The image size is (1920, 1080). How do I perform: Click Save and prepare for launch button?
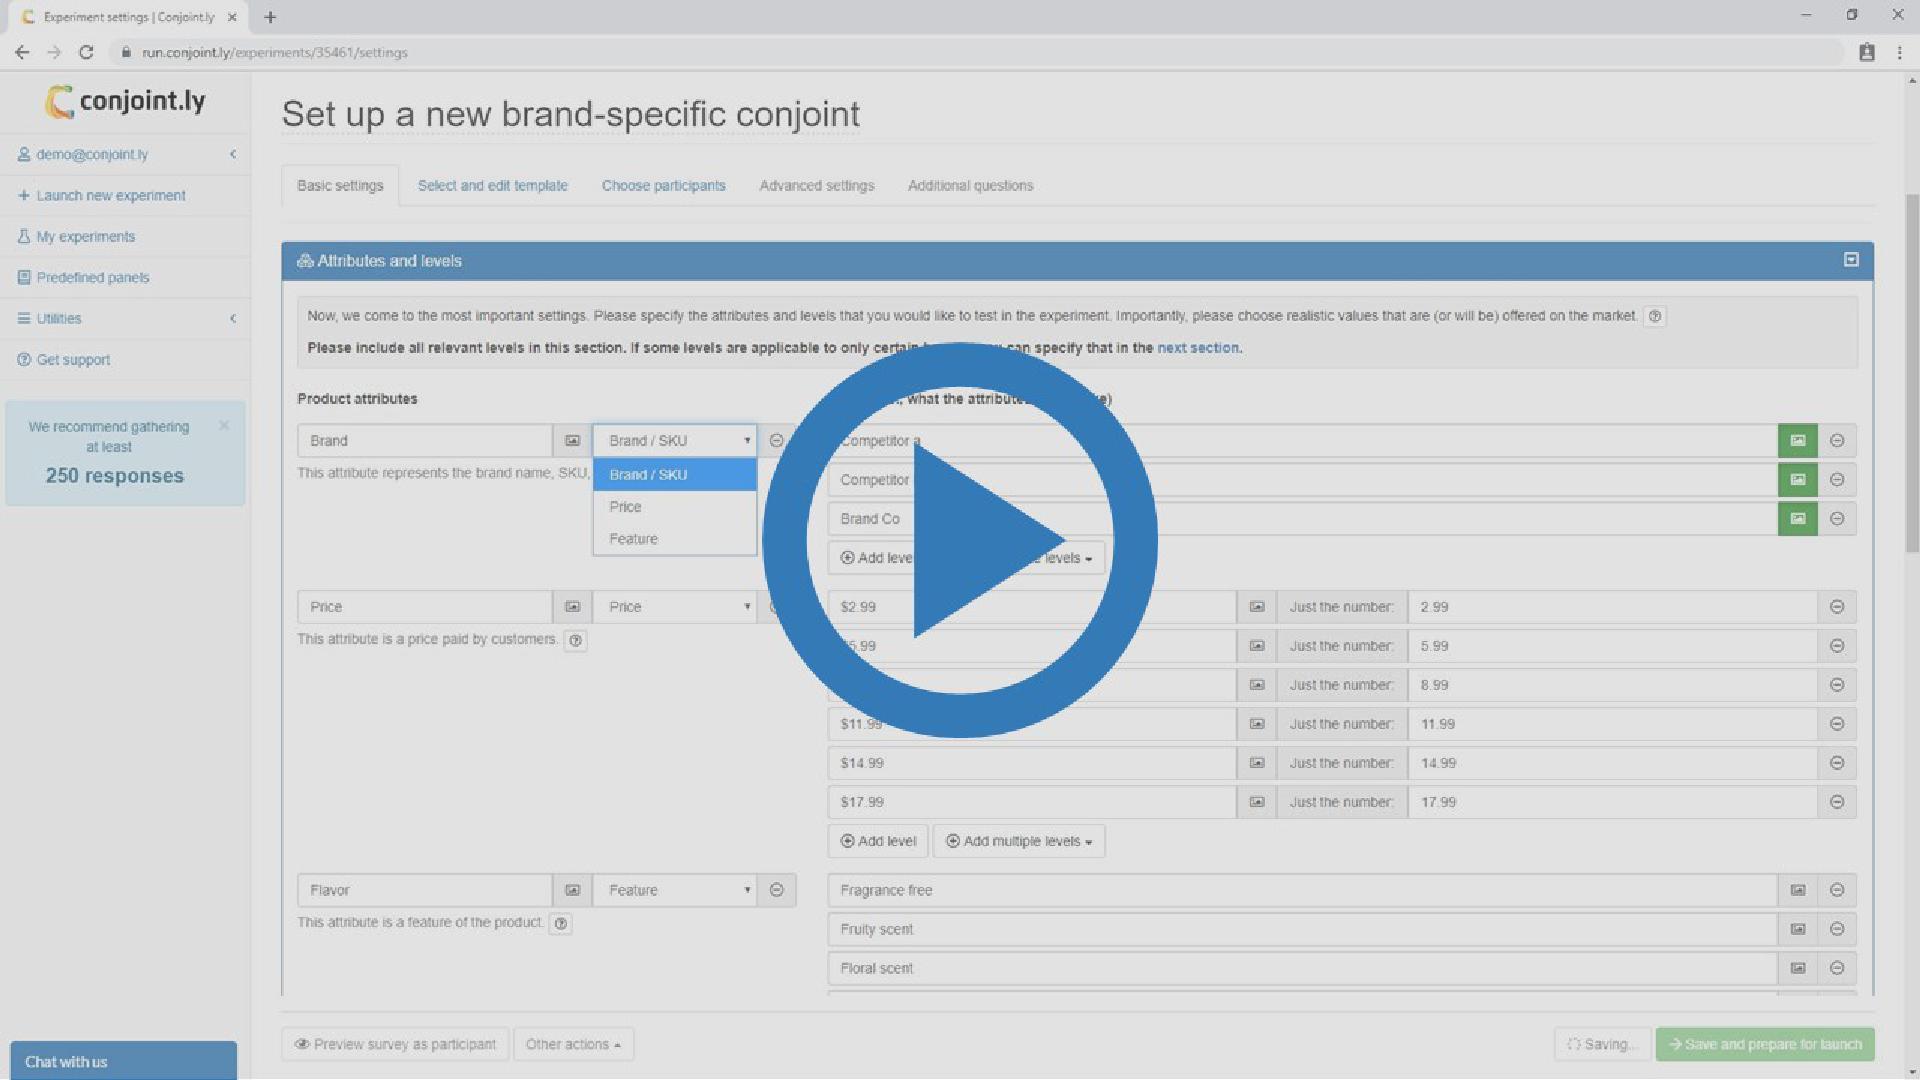pyautogui.click(x=1765, y=1044)
